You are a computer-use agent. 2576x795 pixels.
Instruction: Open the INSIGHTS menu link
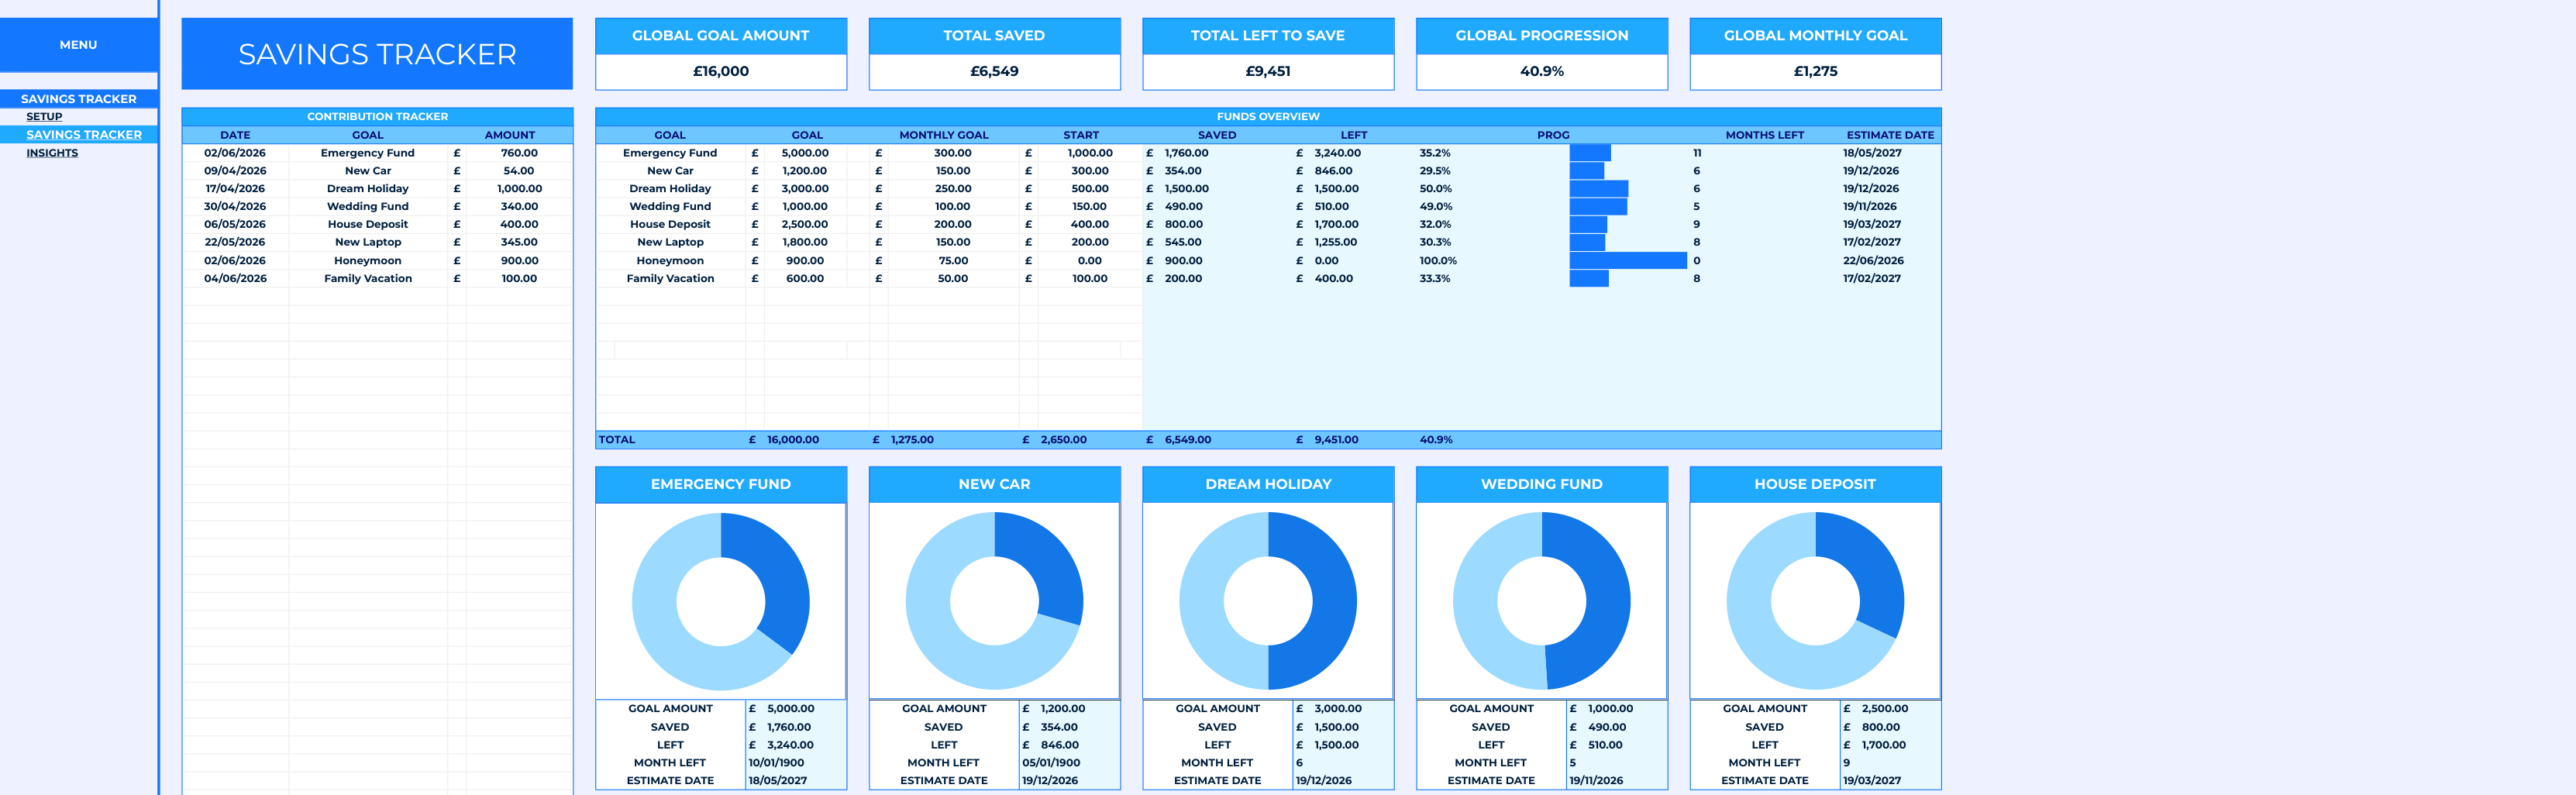pos(52,153)
